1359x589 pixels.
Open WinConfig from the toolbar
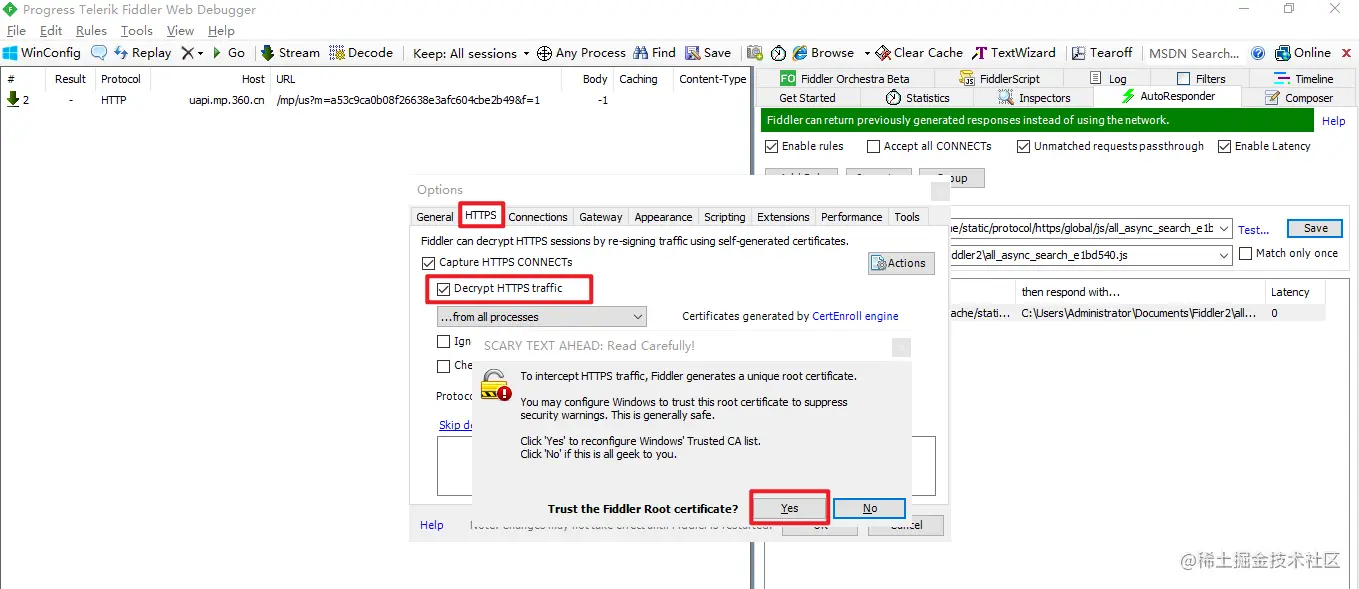pyautogui.click(x=42, y=53)
